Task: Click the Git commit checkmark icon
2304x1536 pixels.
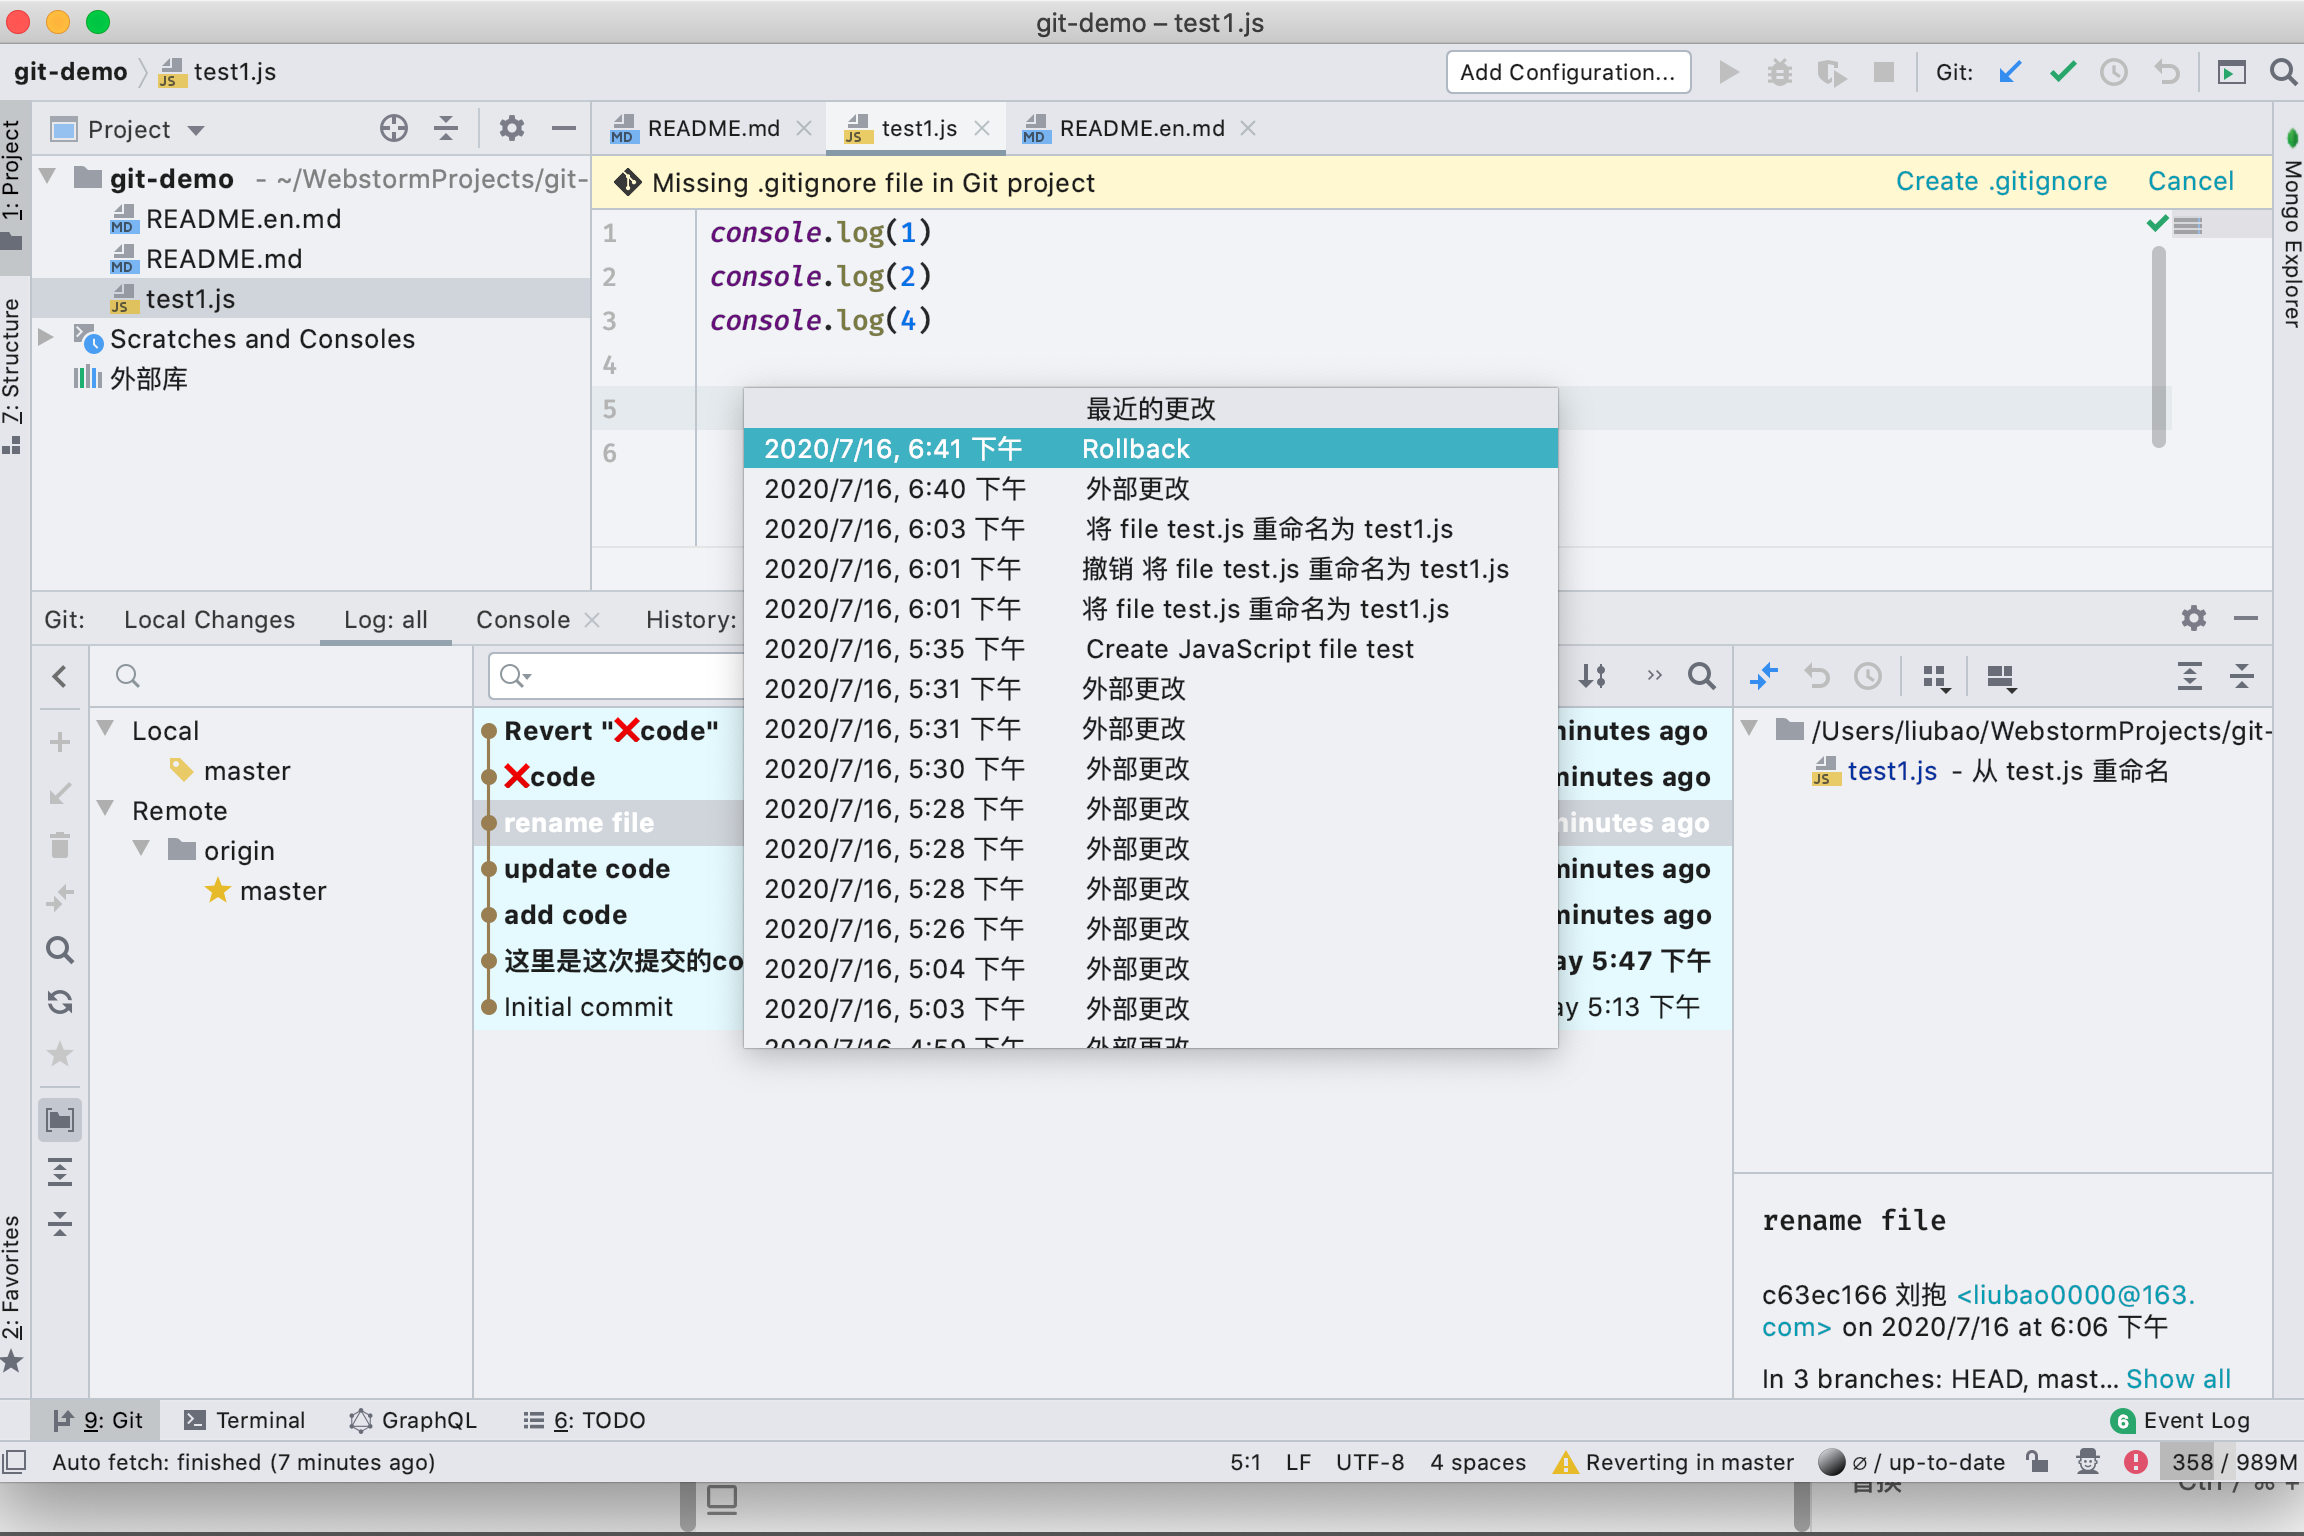Action: [x=2062, y=72]
